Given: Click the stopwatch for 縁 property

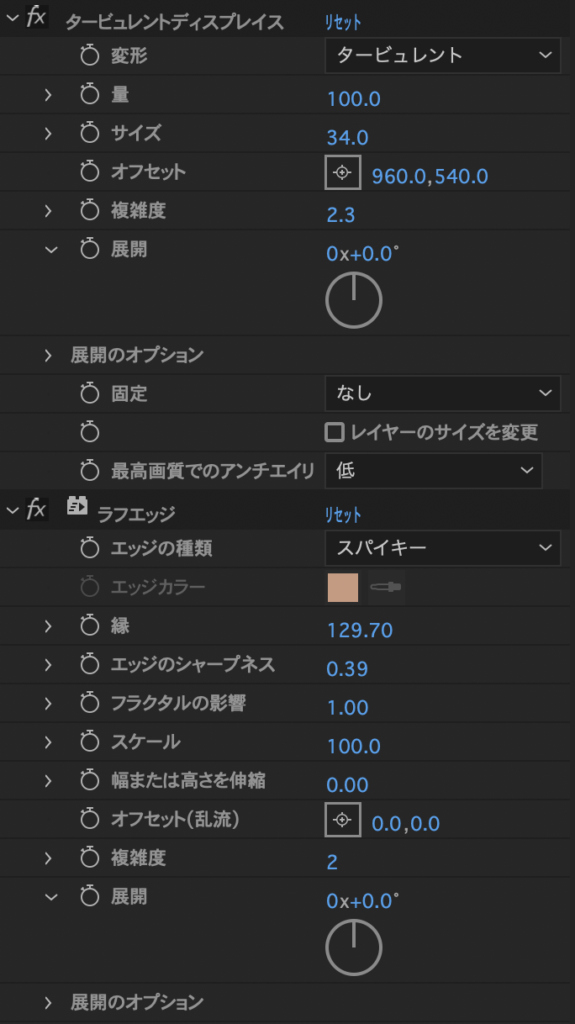Looking at the screenshot, I should pos(90,626).
